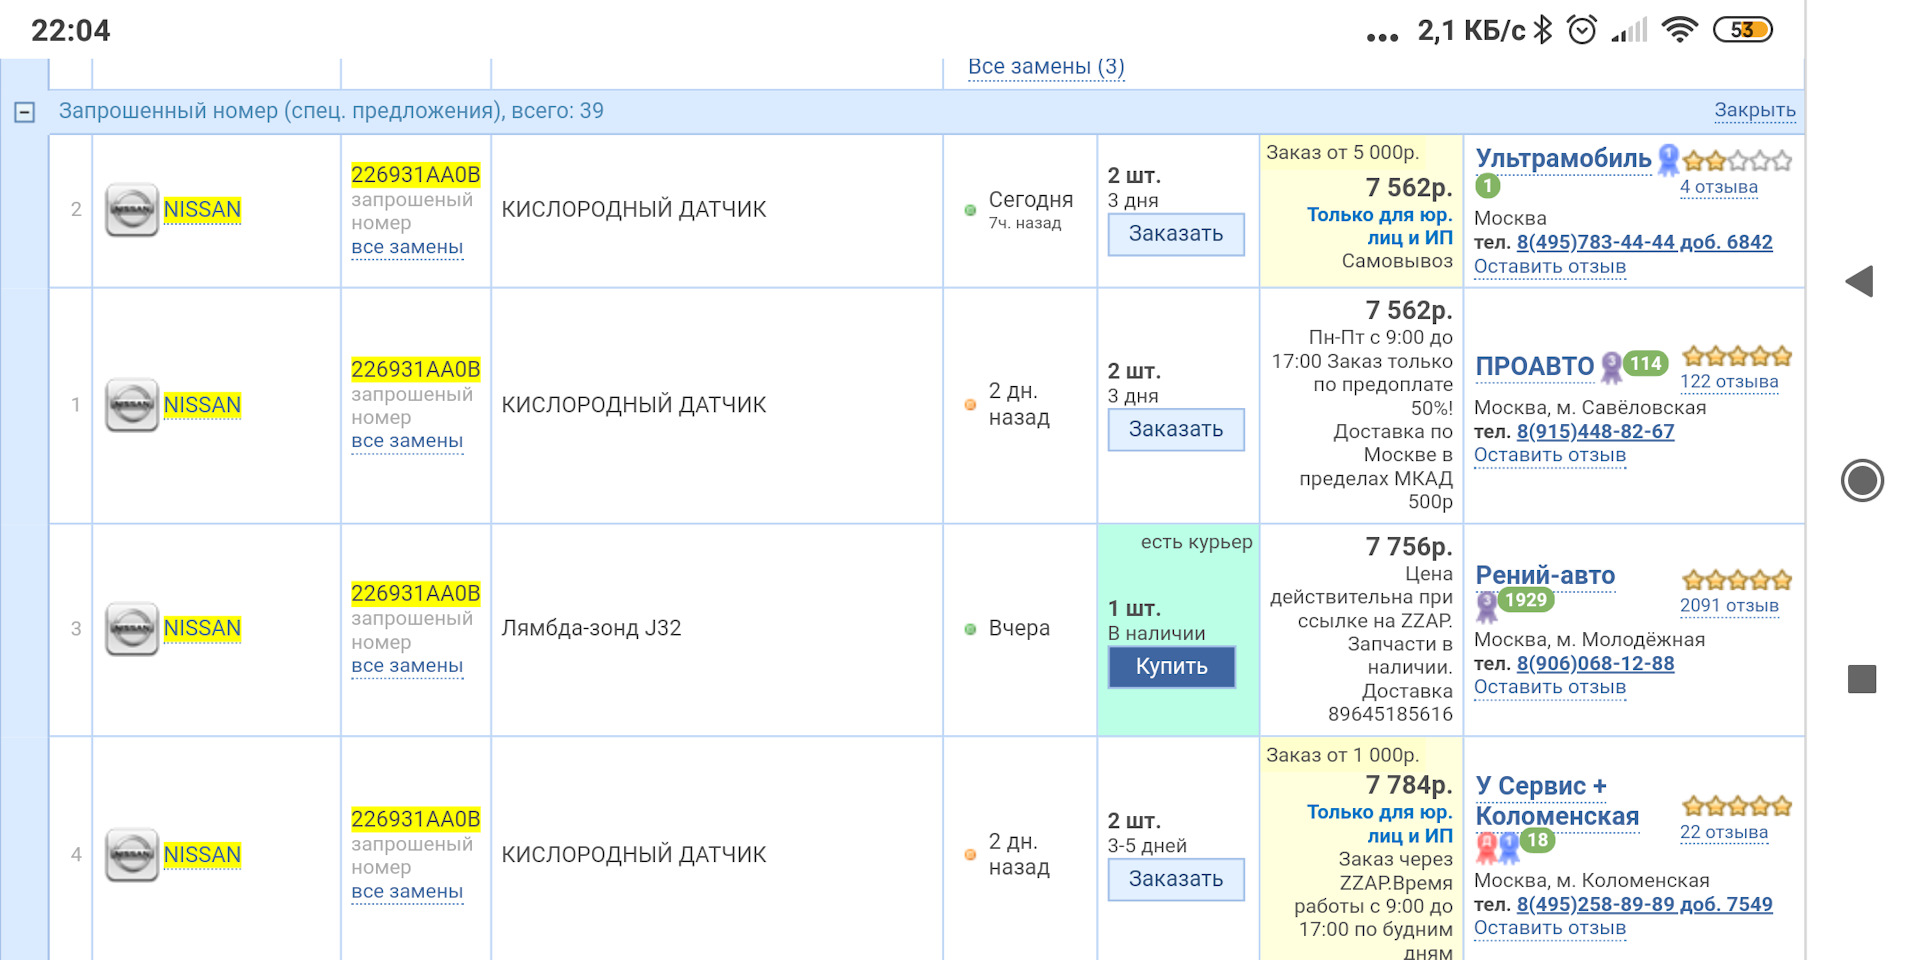Click the 1929 badge under Рений-авто
This screenshot has height=960, width=1920.
click(x=1525, y=600)
